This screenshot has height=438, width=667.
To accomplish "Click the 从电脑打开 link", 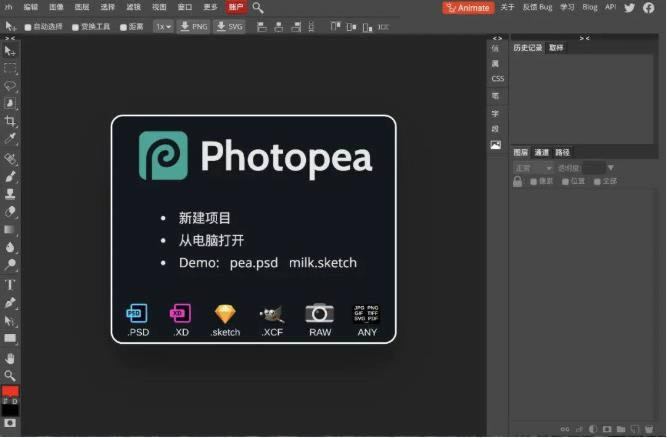I will 211,241.
